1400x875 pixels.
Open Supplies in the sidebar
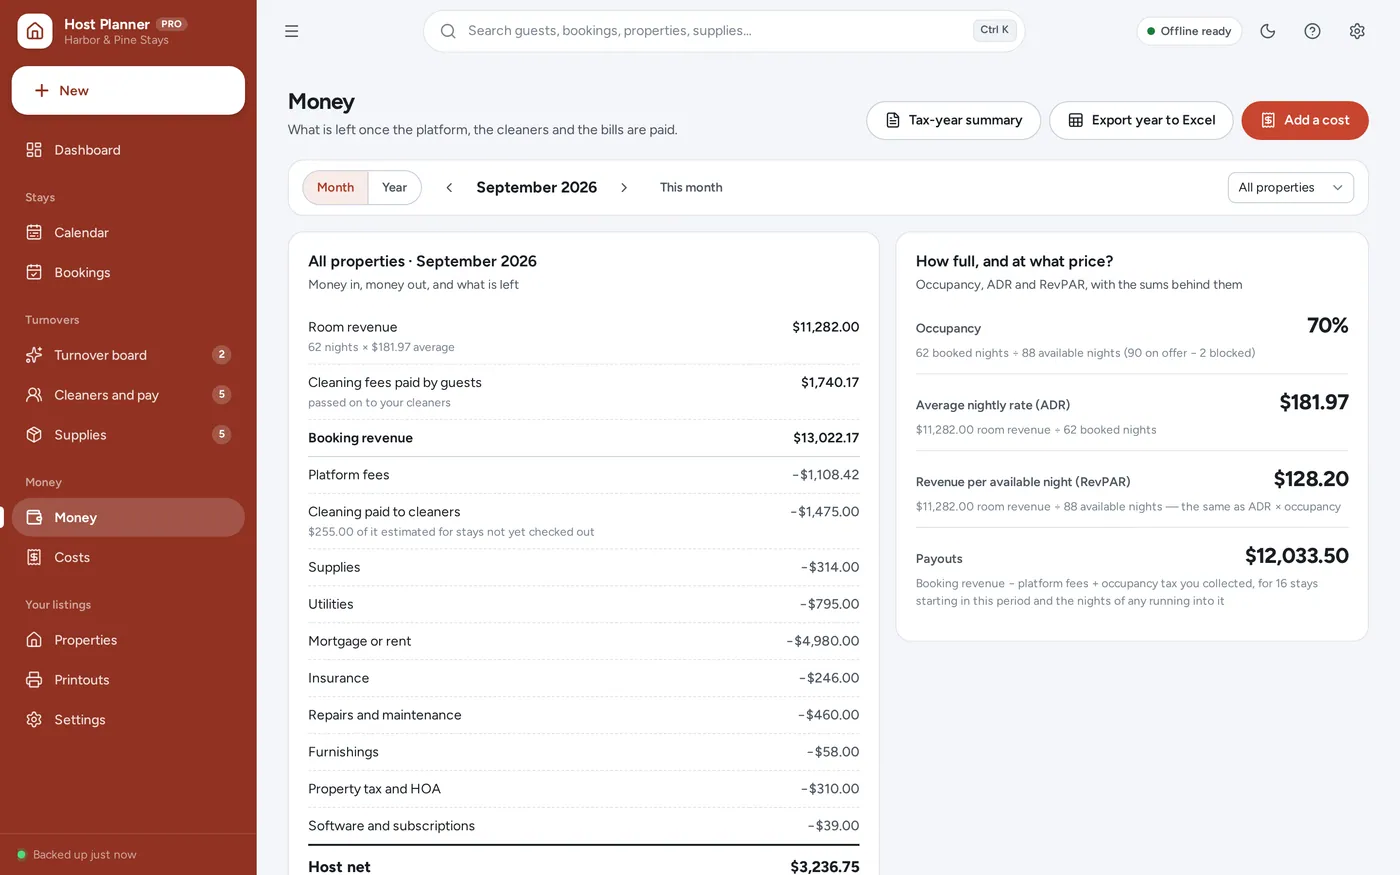tap(128, 435)
